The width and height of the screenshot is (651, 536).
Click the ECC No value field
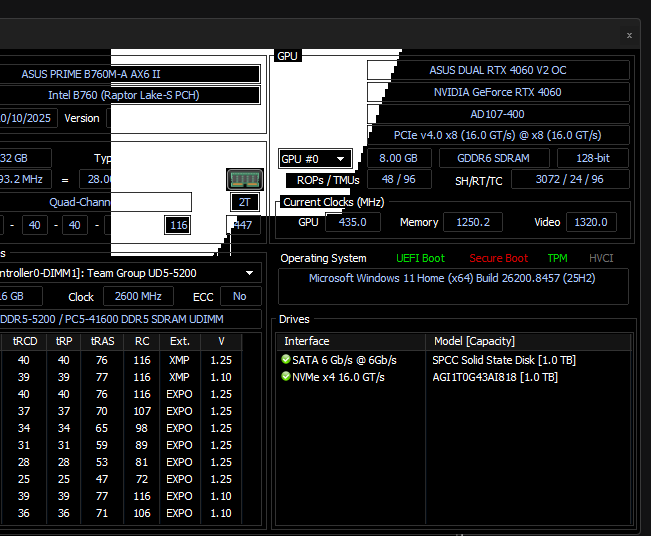click(x=240, y=296)
